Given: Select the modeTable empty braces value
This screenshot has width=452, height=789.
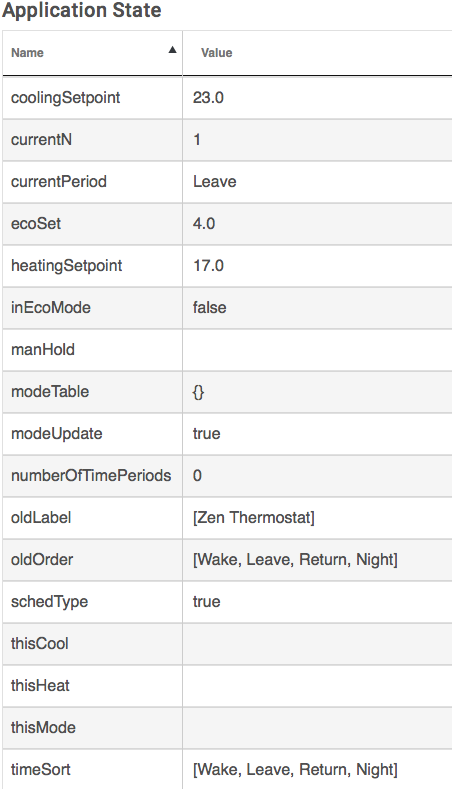Looking at the screenshot, I should point(198,392).
